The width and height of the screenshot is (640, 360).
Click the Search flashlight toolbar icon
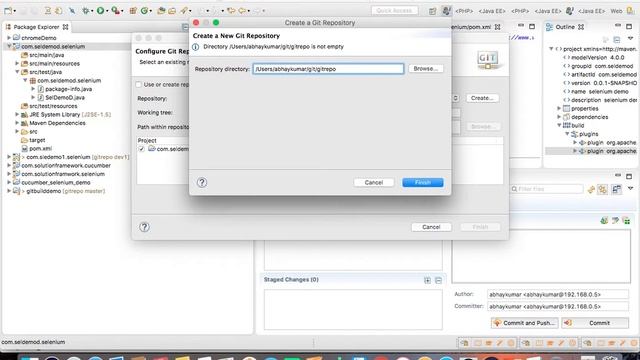(184, 11)
